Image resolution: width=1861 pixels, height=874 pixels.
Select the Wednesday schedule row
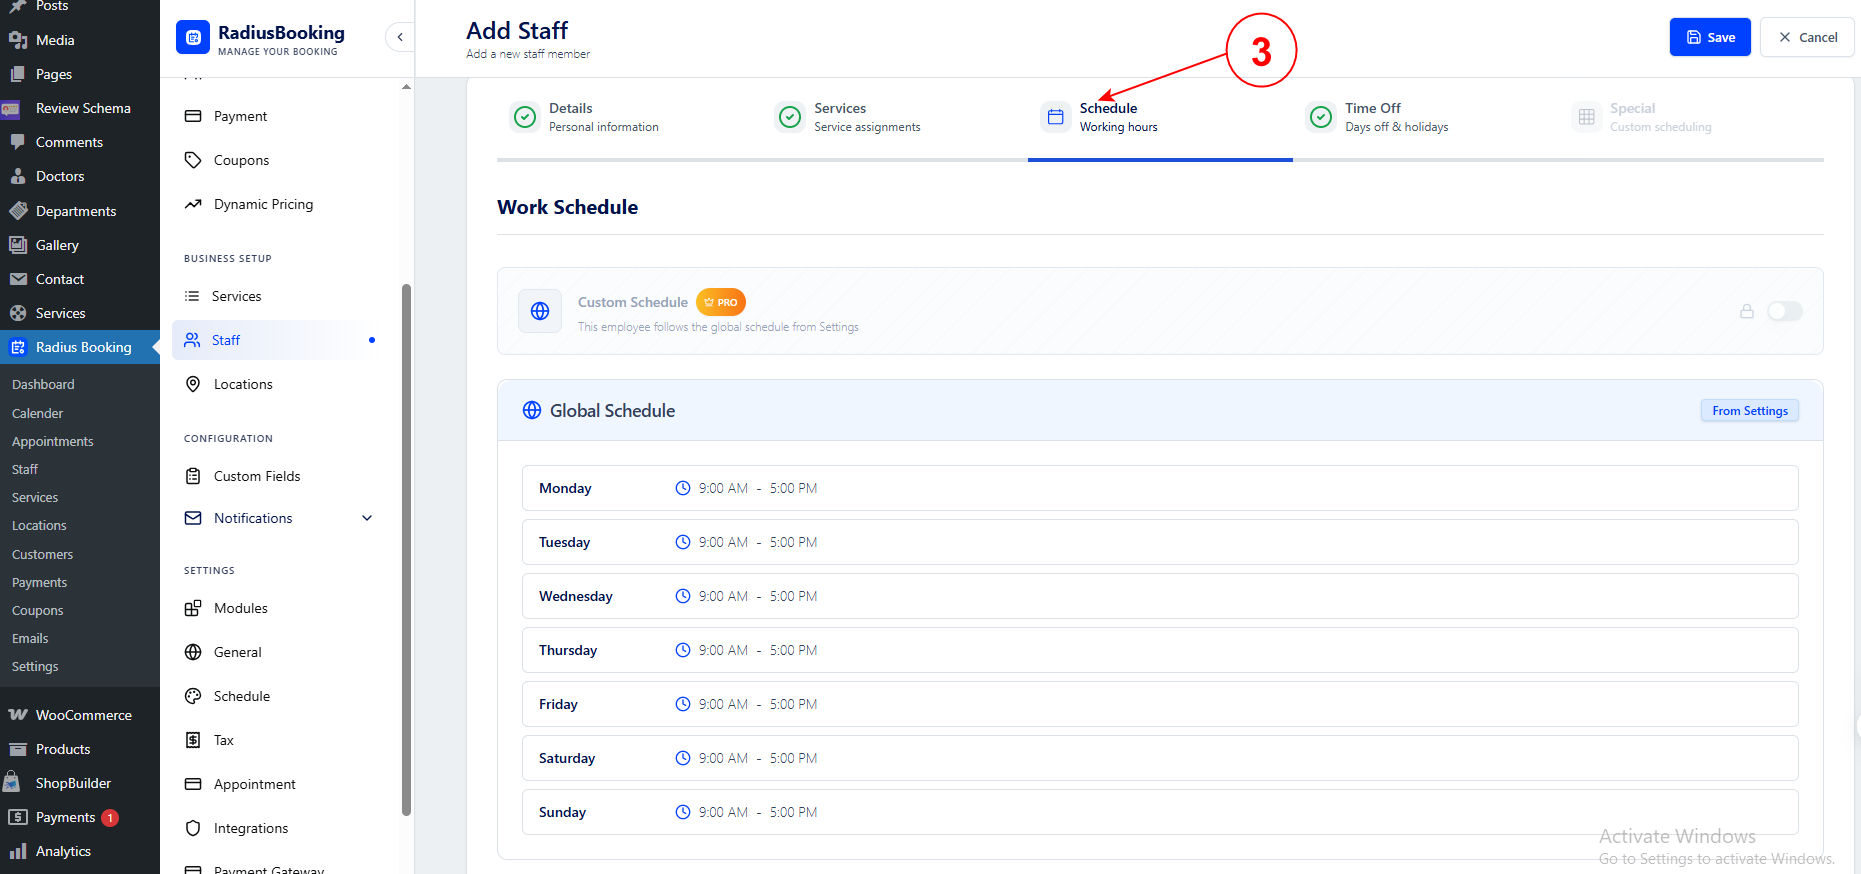(1160, 596)
